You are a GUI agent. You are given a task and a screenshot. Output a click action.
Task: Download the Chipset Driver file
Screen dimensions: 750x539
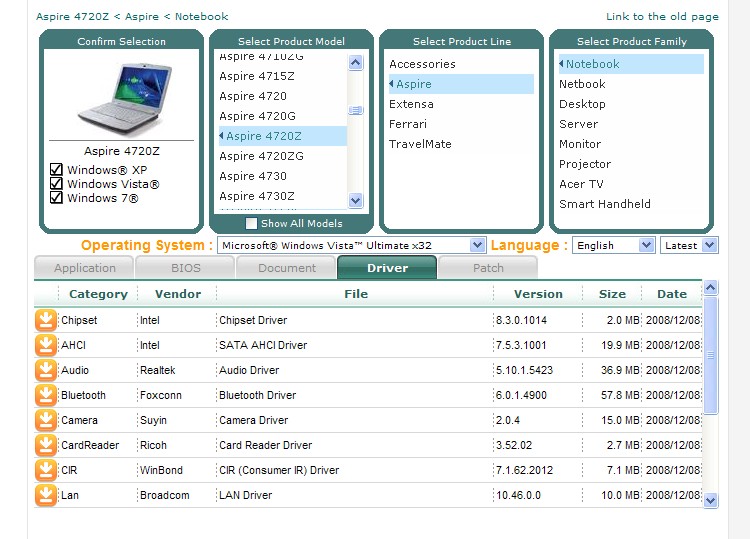[x=46, y=320]
